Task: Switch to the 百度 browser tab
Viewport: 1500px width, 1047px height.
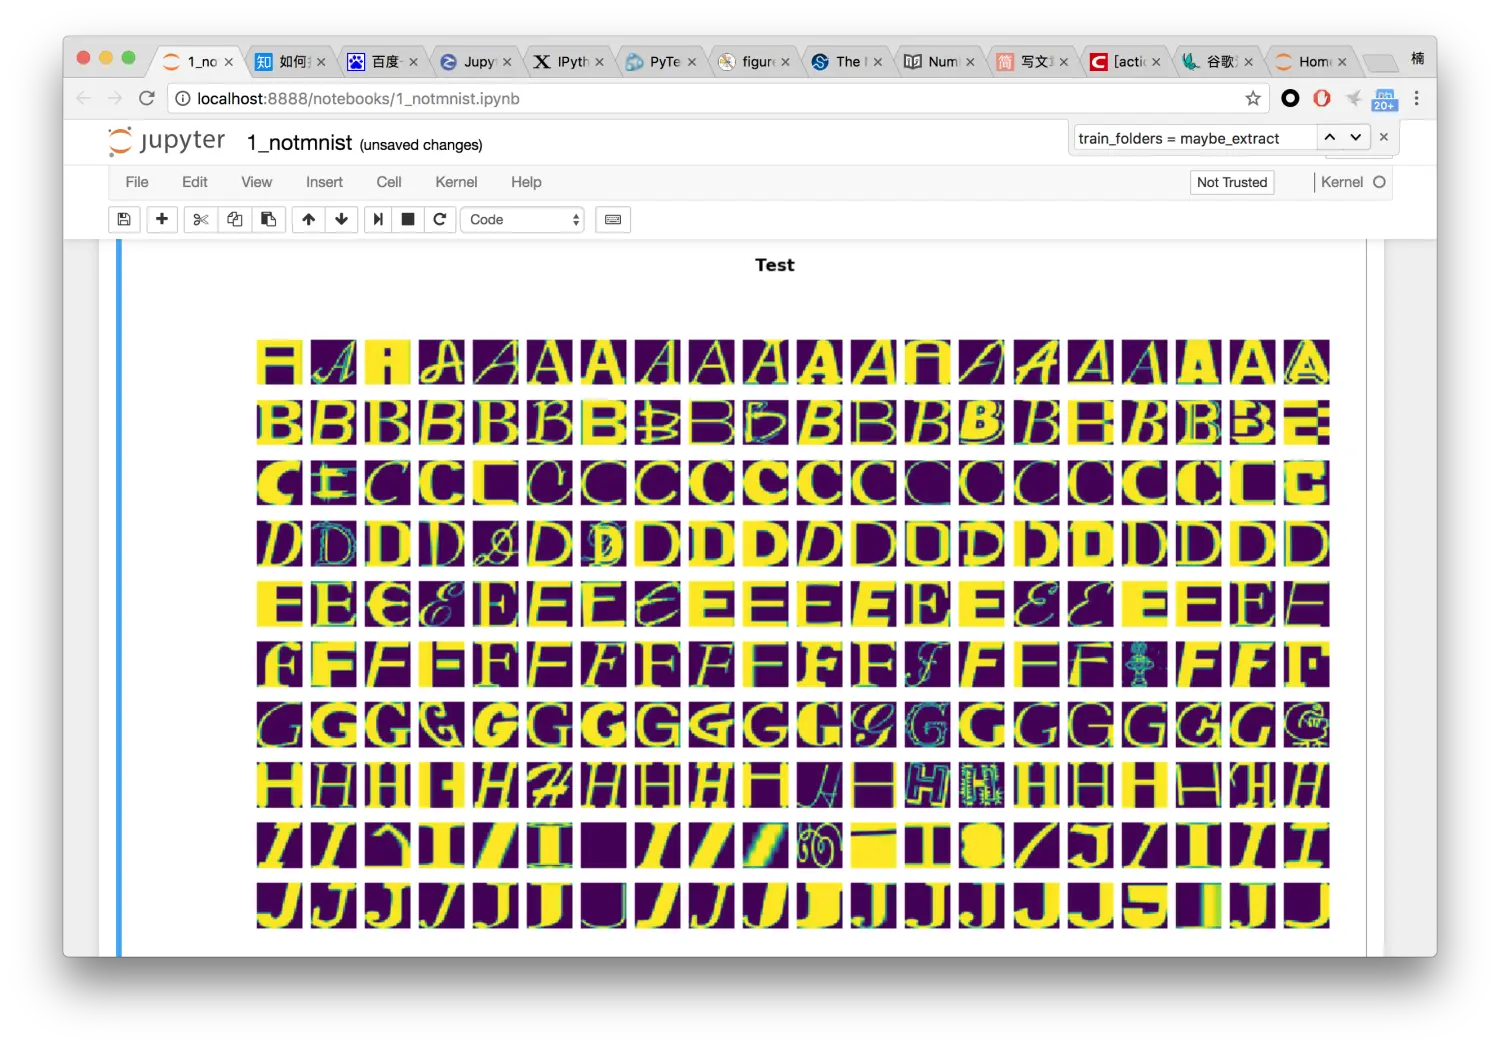Action: (x=385, y=62)
